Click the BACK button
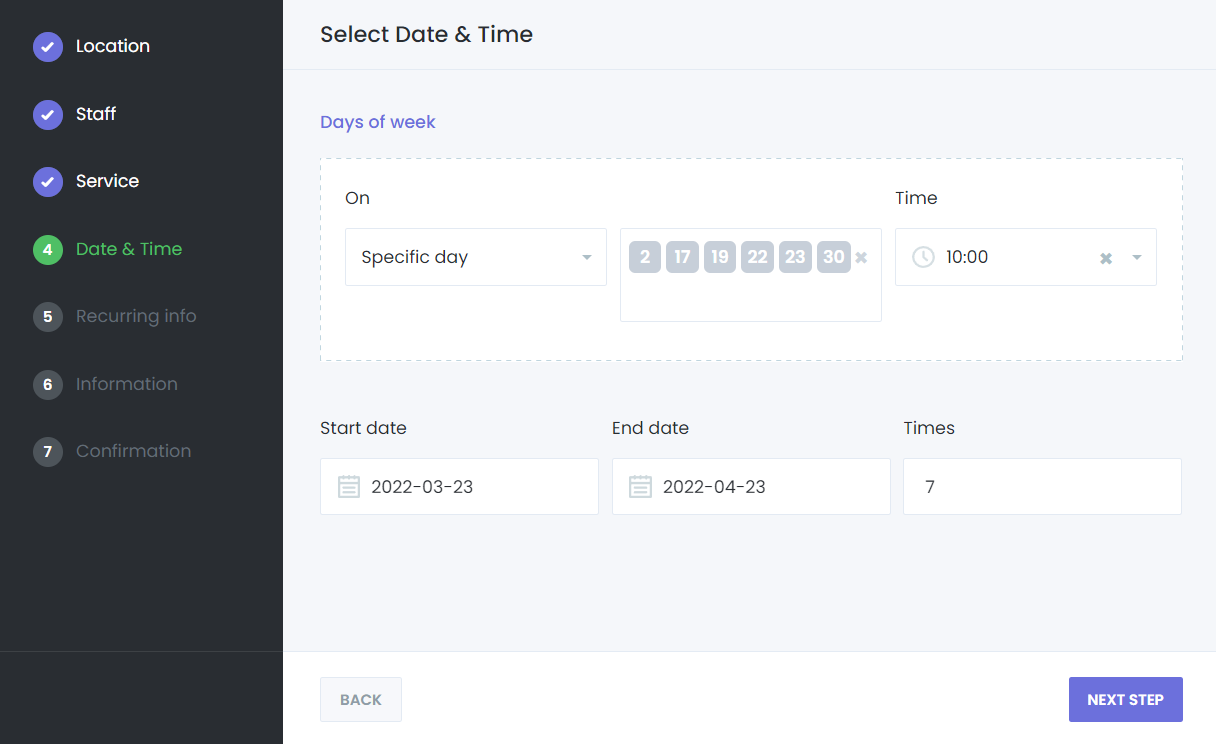Screen dimensions: 1216x744 [360, 700]
